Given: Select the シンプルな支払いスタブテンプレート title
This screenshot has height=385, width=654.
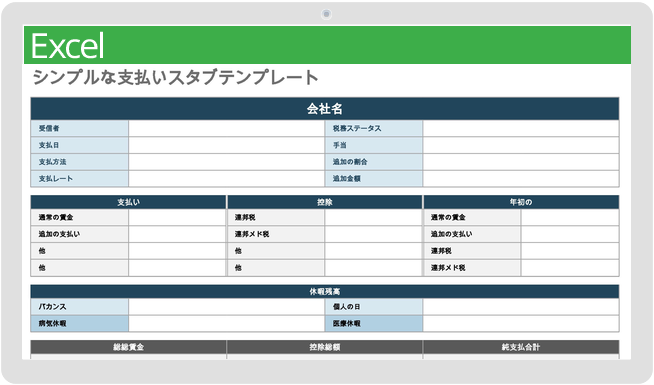Looking at the screenshot, I should (176, 78).
